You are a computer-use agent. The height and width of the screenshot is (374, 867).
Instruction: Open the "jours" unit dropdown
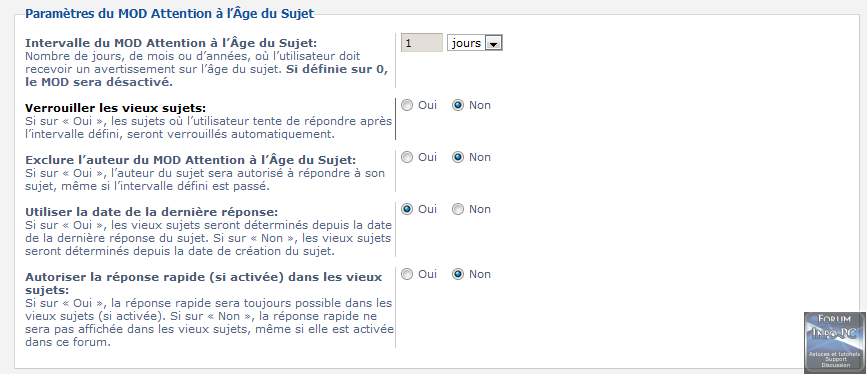pos(474,43)
